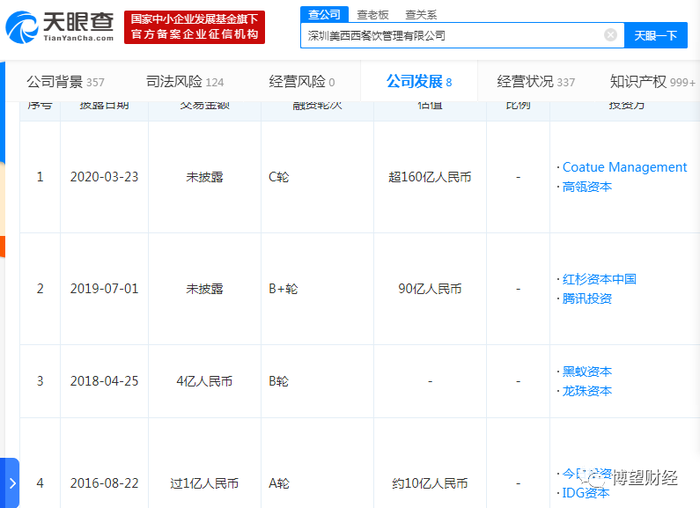Select the date 2019-07-01 cell

(x=104, y=288)
